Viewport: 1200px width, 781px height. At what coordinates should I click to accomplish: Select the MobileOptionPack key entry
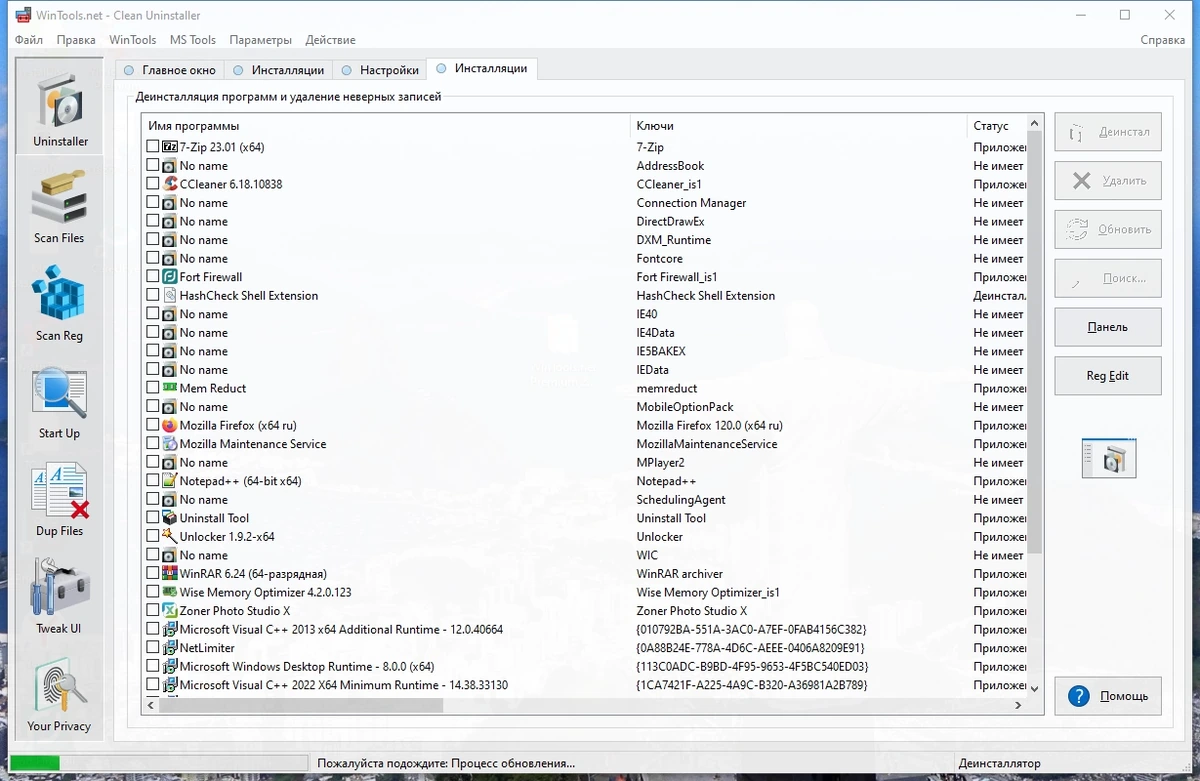tap(685, 407)
